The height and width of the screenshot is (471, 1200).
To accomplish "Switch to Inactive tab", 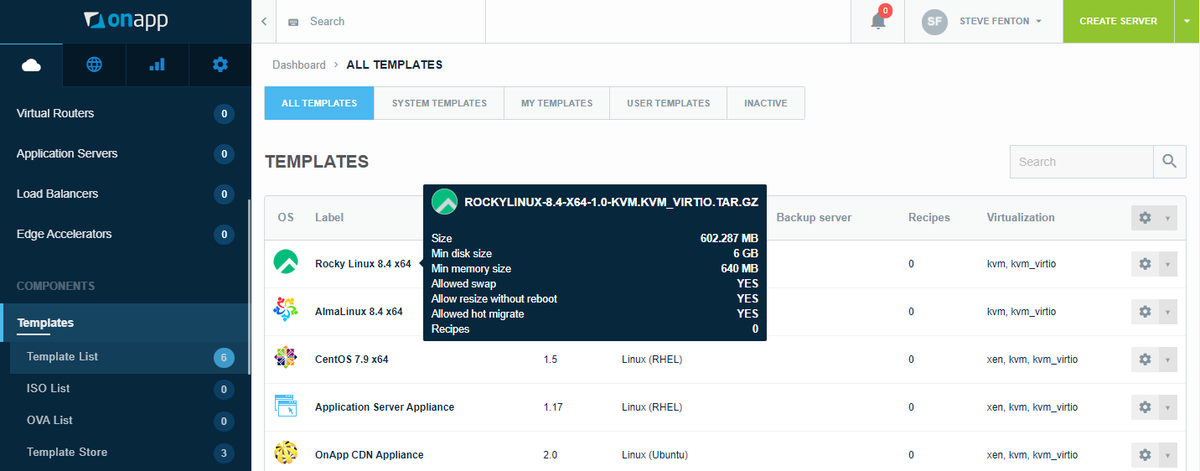I will tap(765, 103).
